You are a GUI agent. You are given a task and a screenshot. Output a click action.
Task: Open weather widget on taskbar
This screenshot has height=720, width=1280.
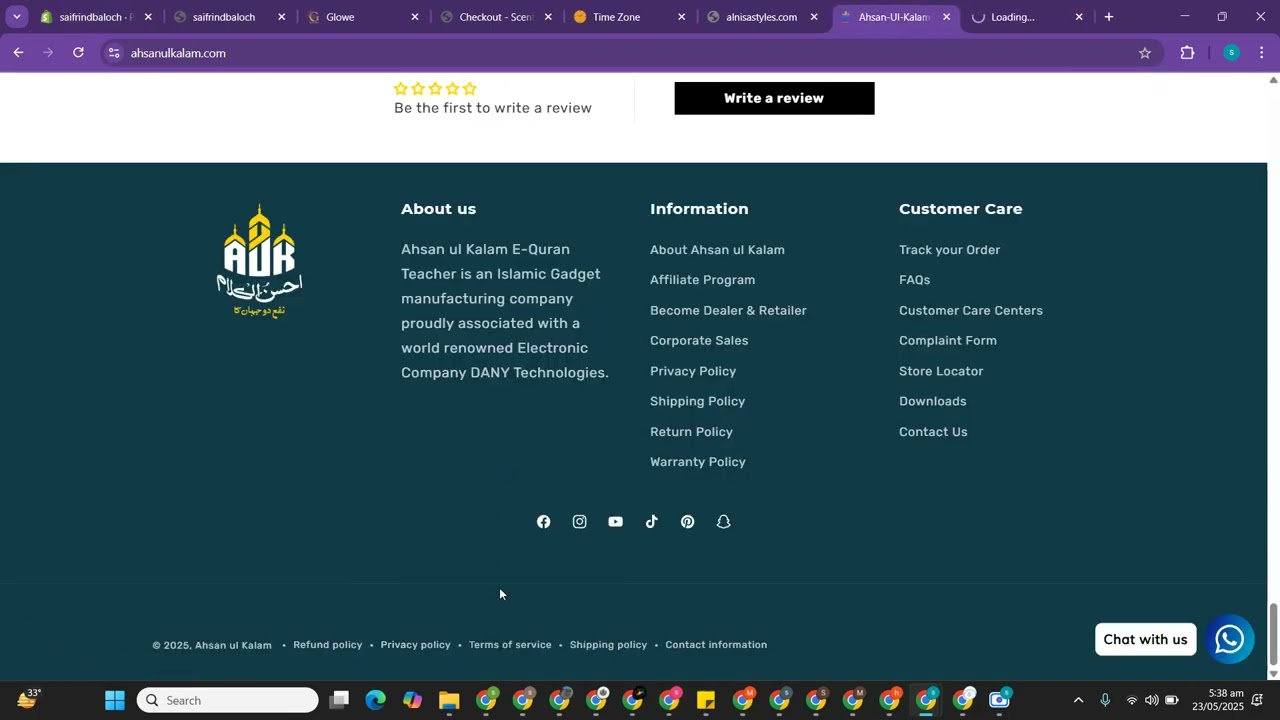point(28,699)
